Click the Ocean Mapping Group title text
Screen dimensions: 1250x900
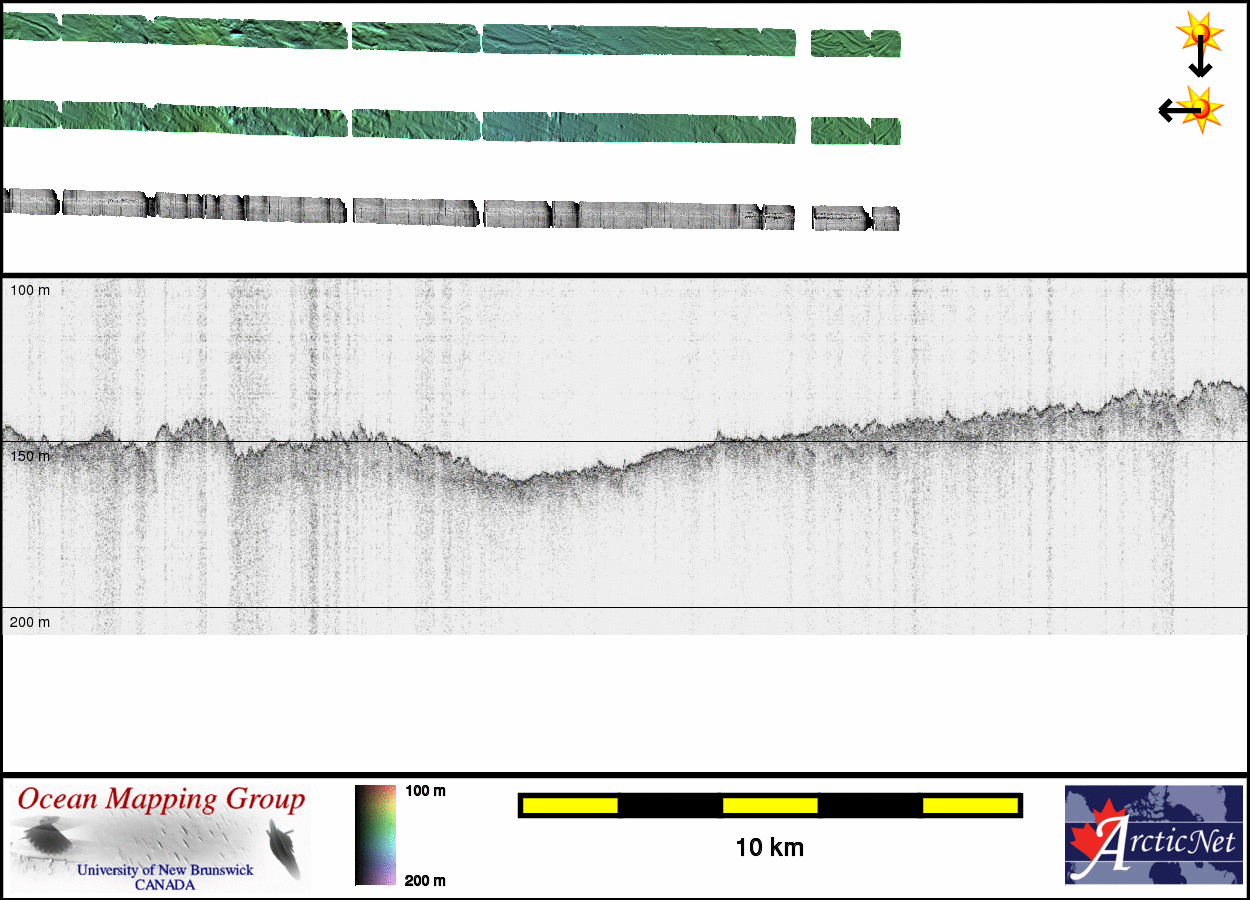tap(160, 800)
